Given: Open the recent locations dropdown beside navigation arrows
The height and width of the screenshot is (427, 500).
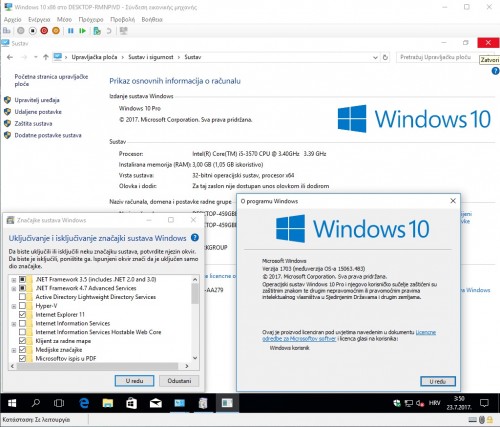Looking at the screenshot, I should (36, 57).
